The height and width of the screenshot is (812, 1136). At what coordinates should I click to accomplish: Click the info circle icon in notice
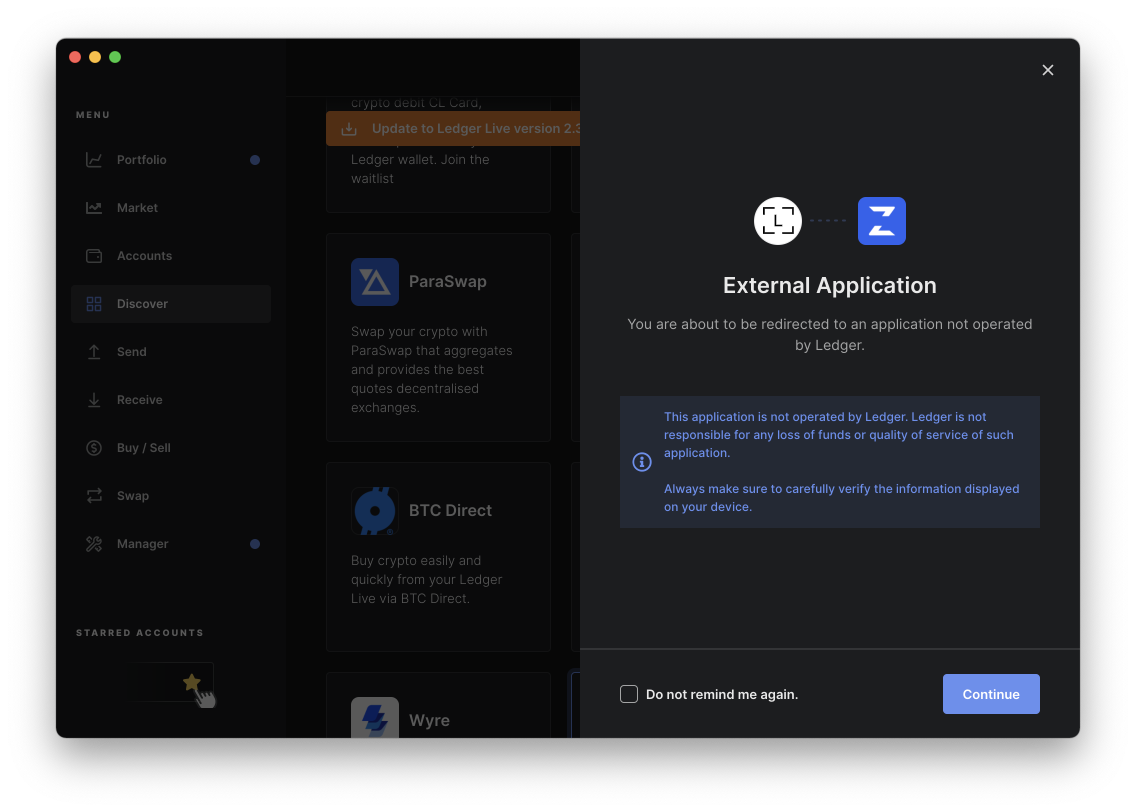pyautogui.click(x=642, y=461)
